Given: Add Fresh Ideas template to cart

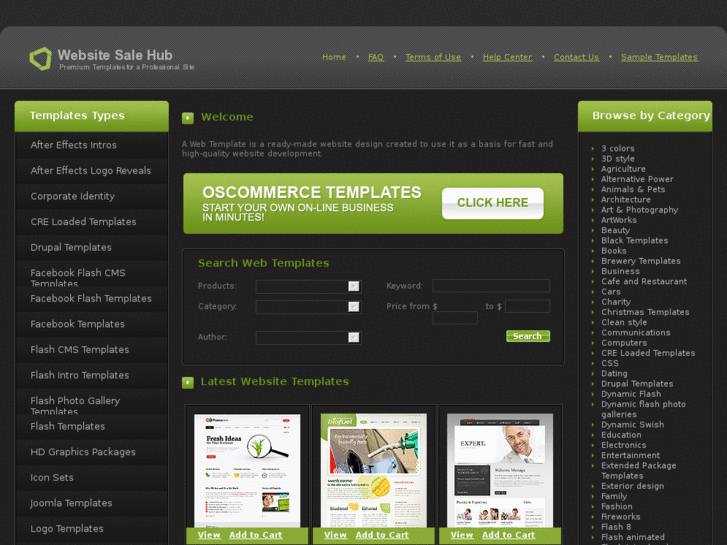Looking at the screenshot, I should pyautogui.click(x=255, y=535).
